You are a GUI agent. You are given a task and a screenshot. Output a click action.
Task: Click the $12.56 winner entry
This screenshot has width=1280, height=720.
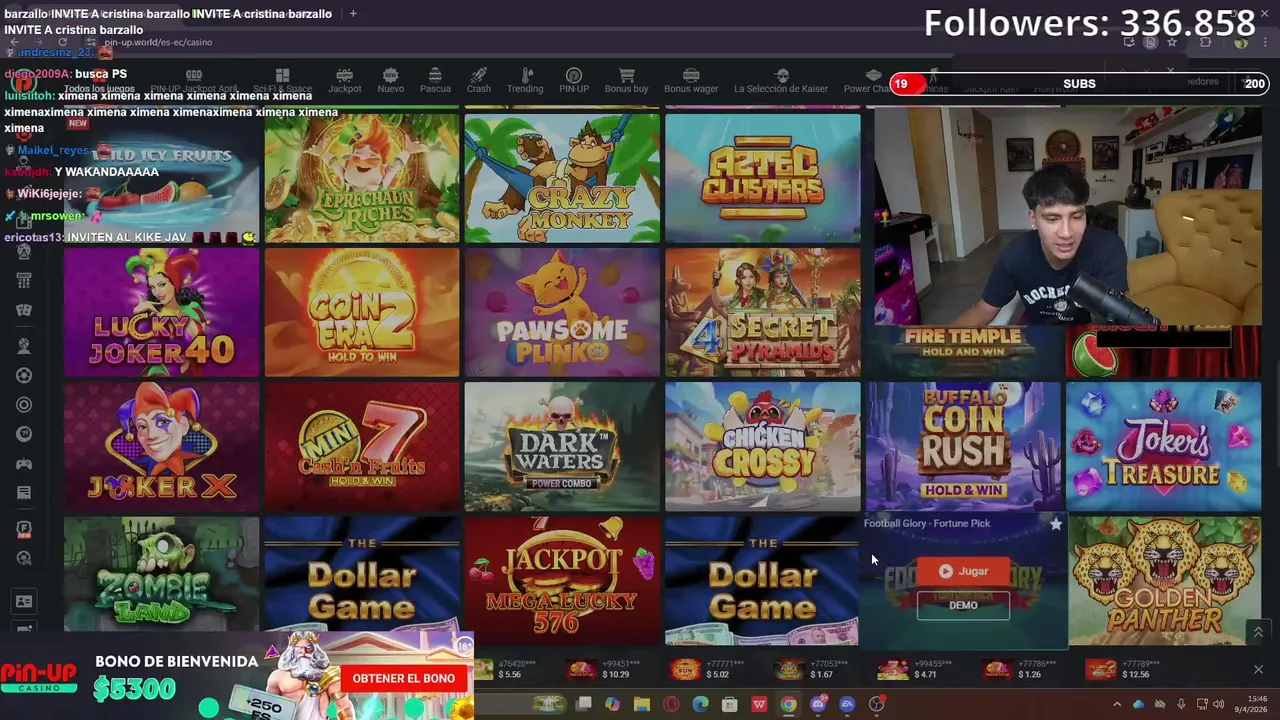click(x=1121, y=669)
